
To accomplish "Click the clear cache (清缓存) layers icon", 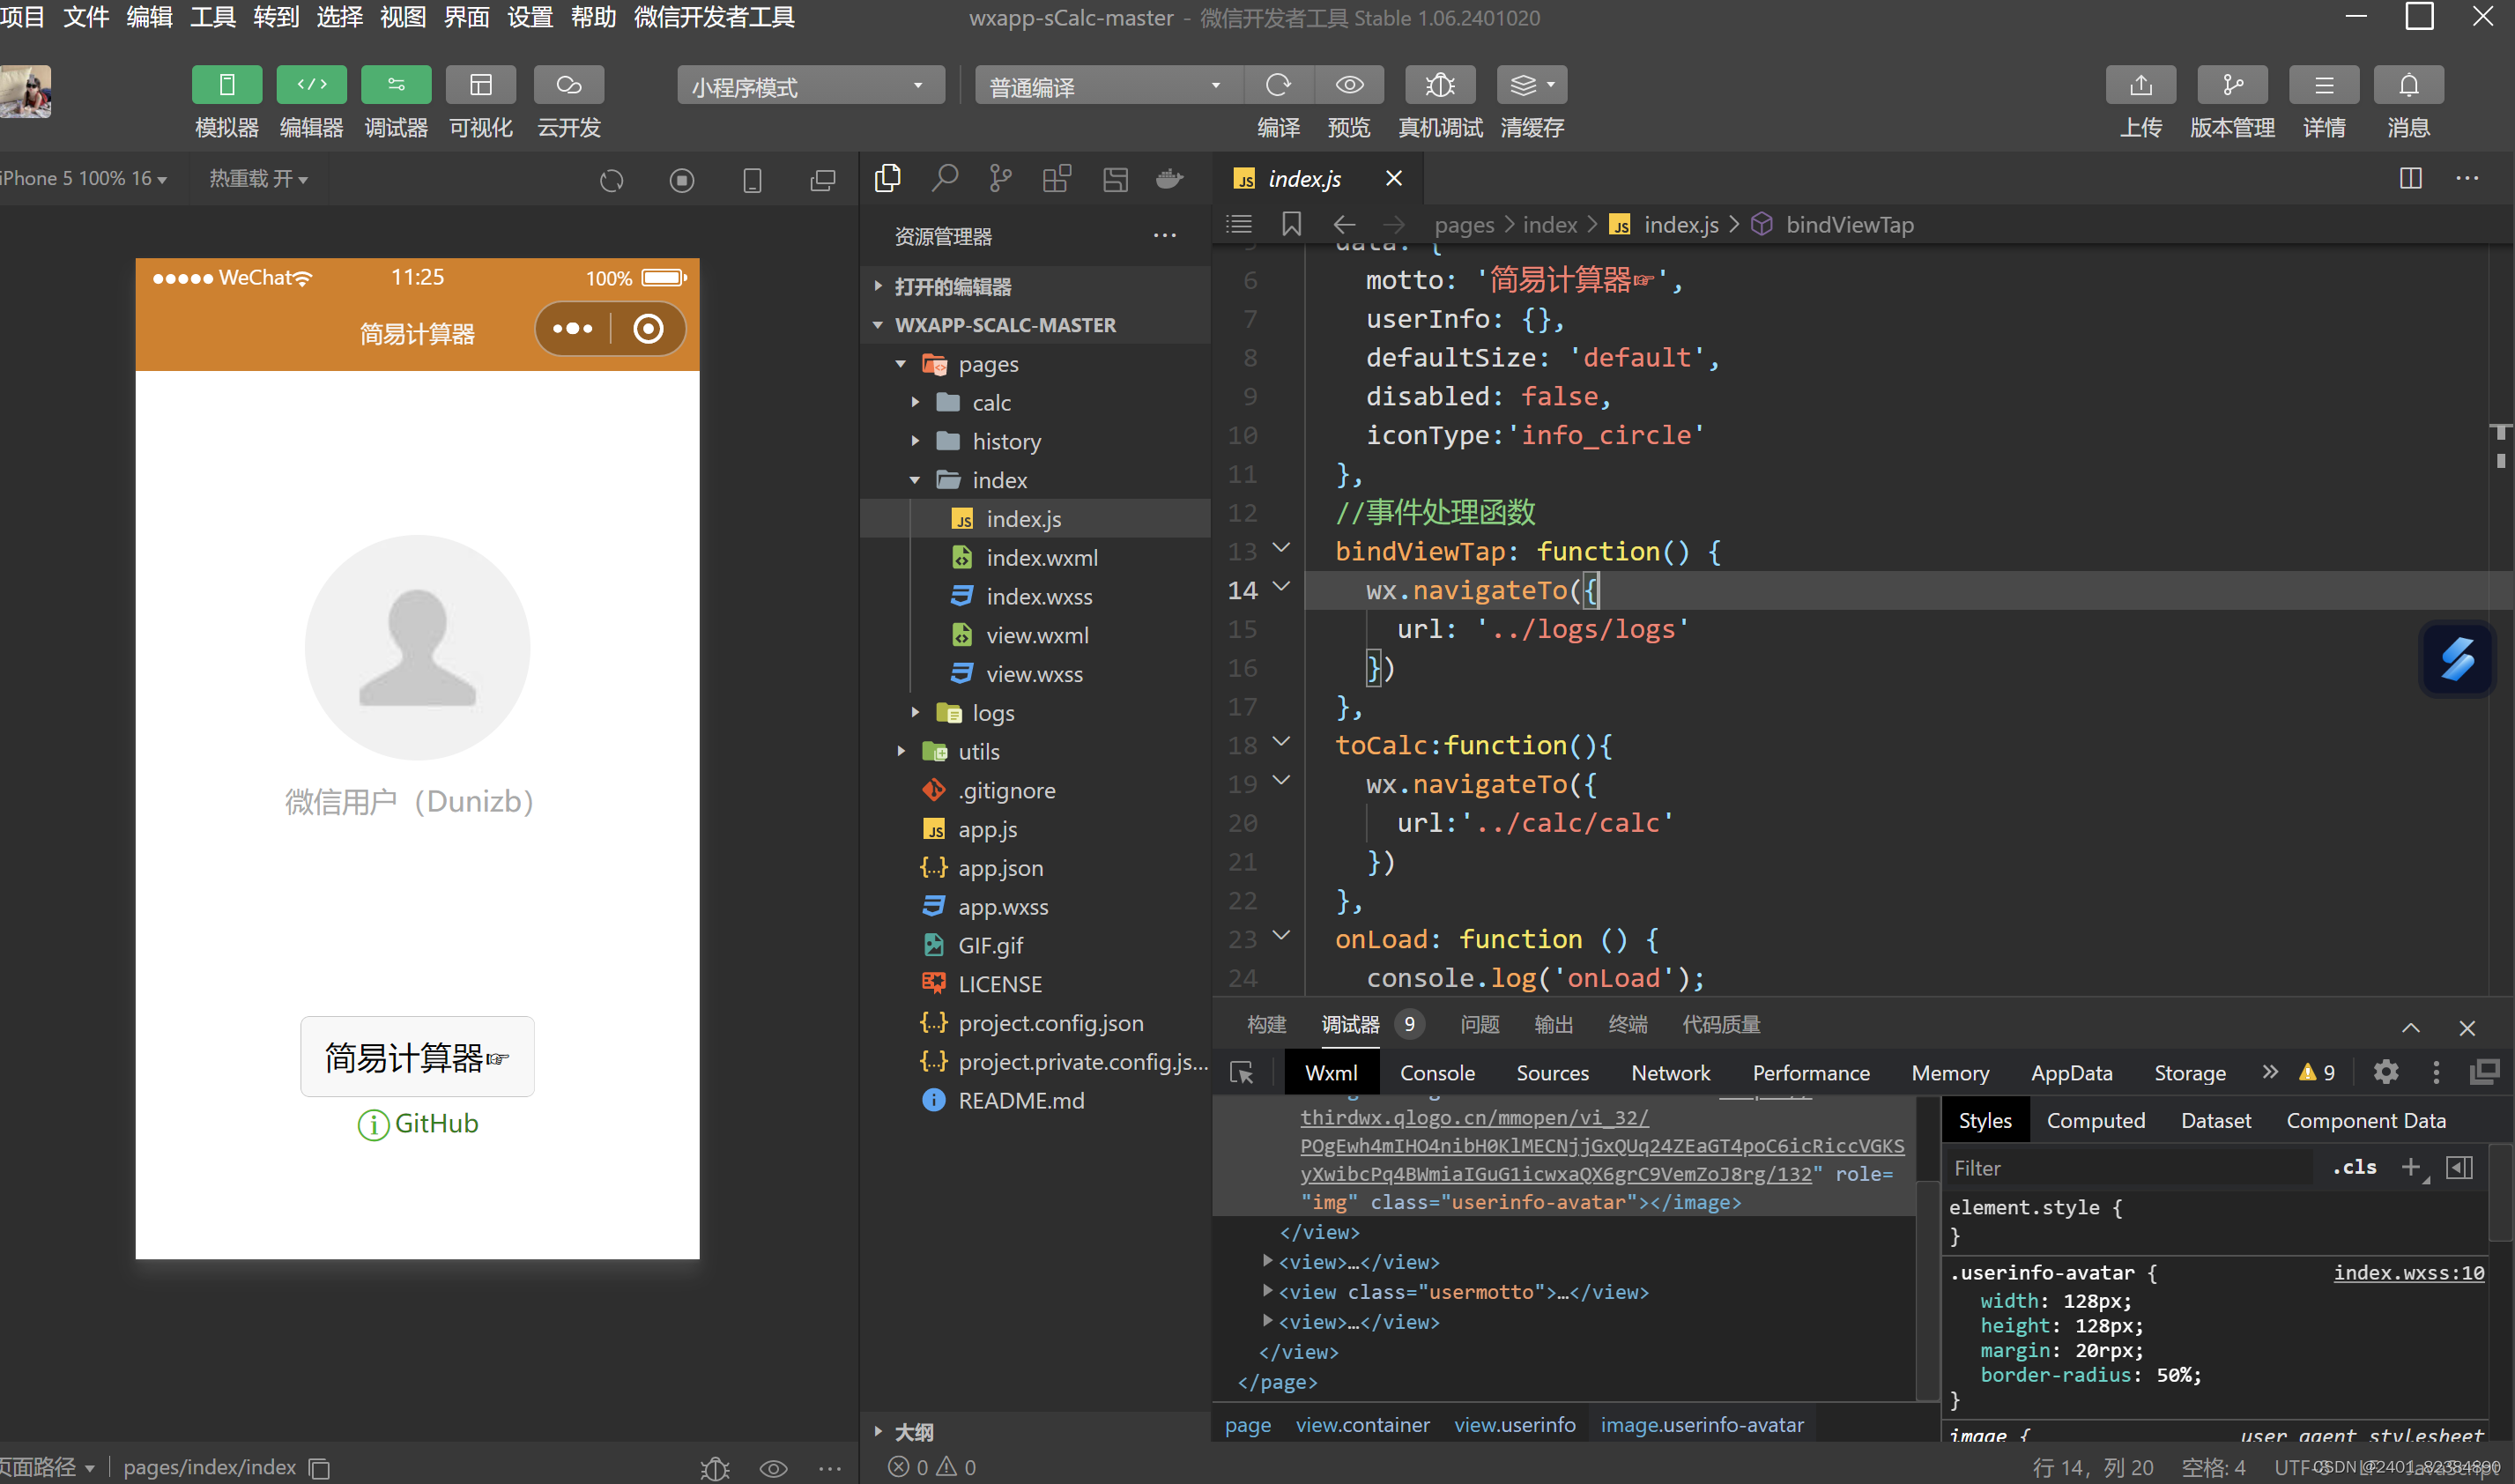I will point(1524,85).
